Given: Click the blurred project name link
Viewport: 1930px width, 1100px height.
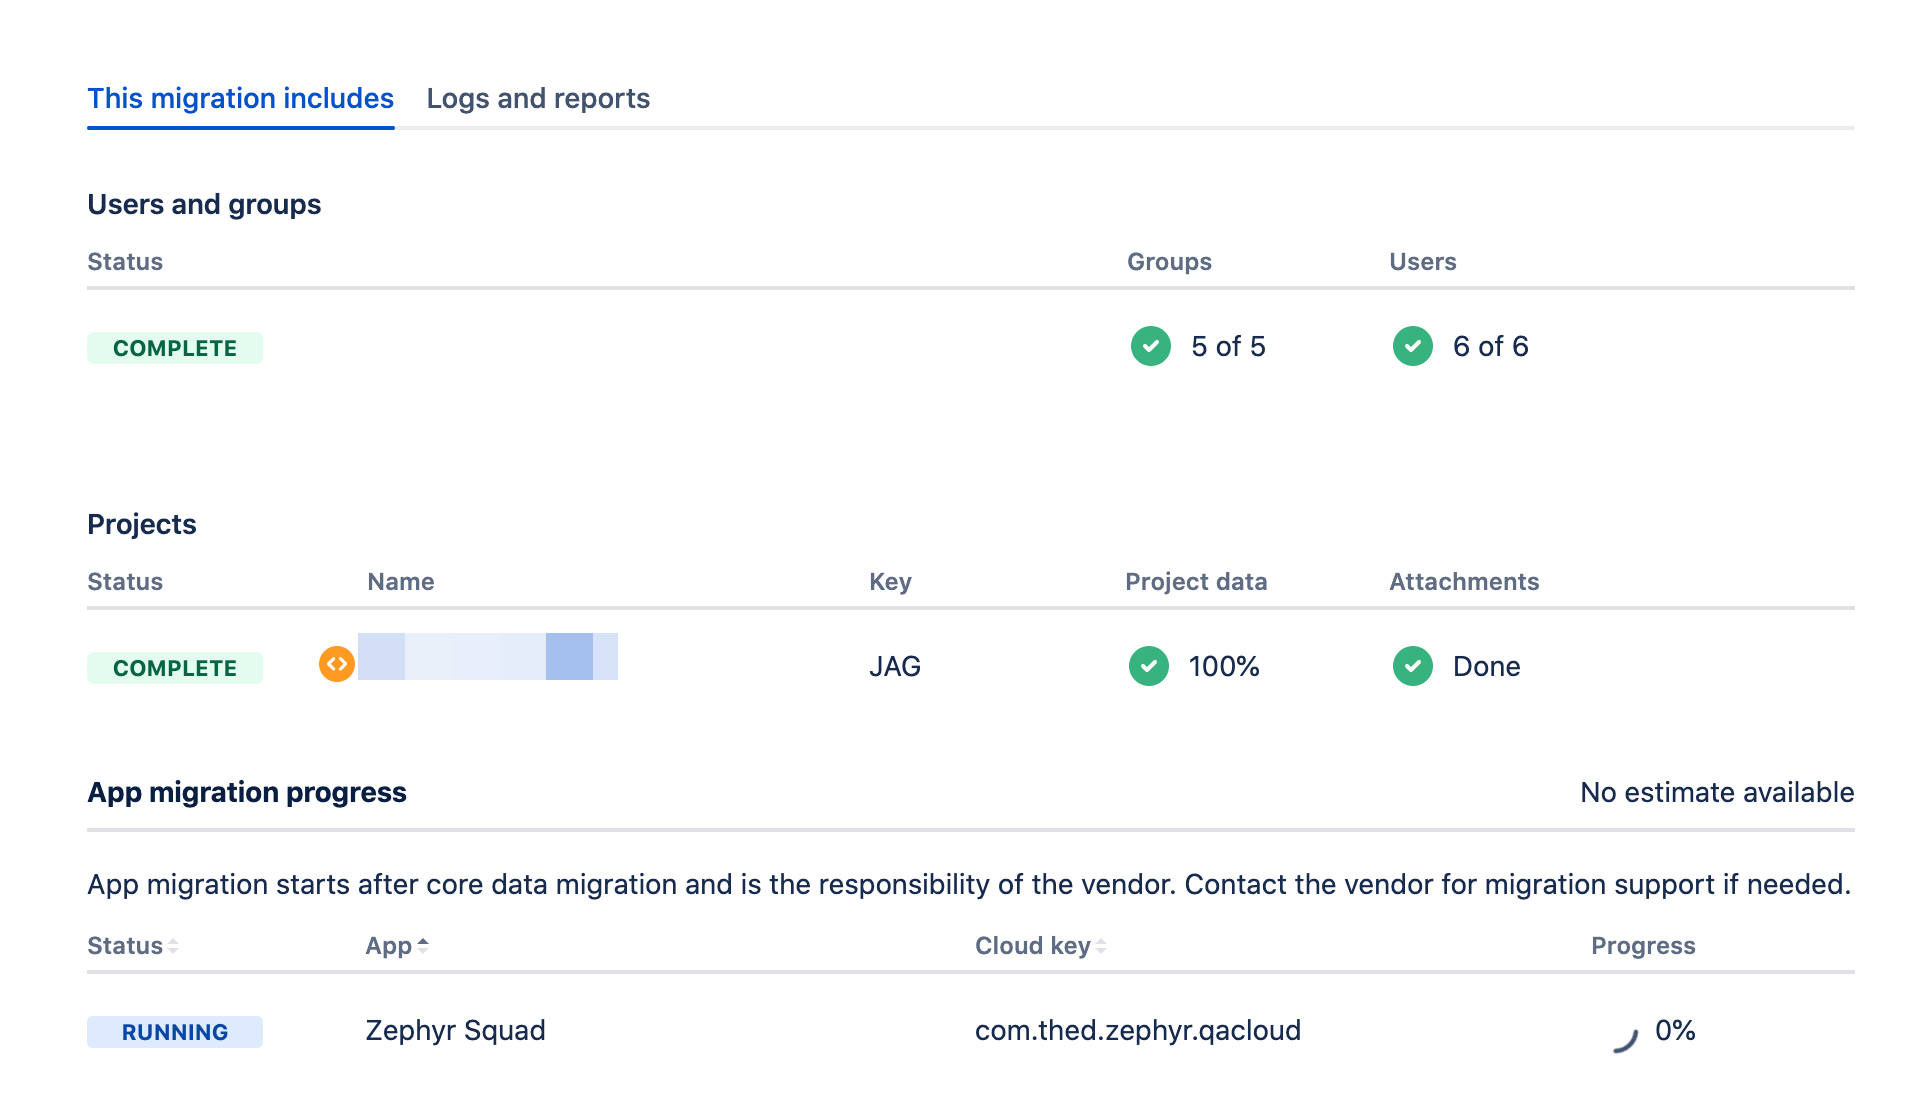Looking at the screenshot, I should [487, 657].
